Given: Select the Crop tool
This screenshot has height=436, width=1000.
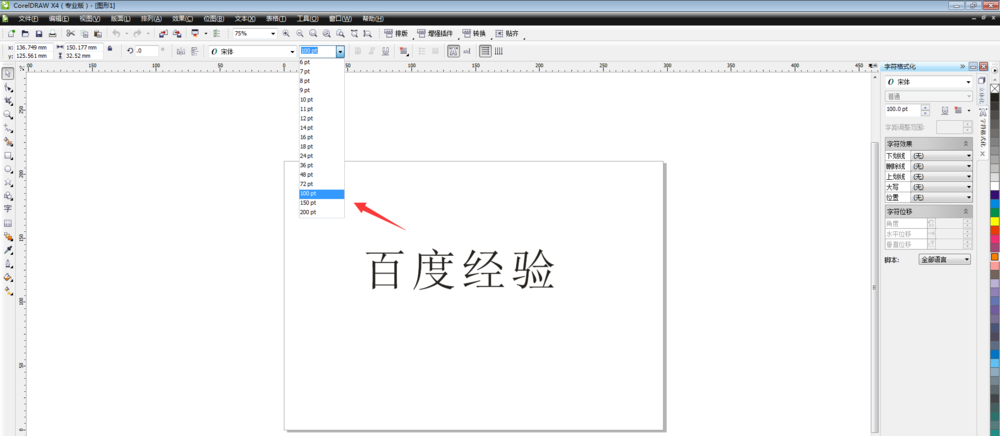Looking at the screenshot, I should click(x=8, y=101).
